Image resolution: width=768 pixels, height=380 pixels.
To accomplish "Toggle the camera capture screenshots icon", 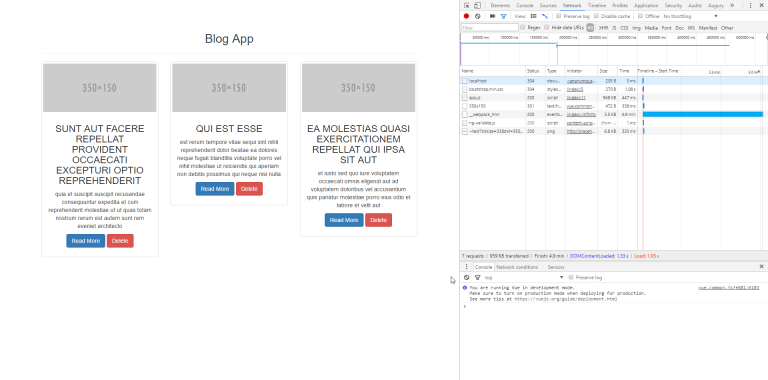I will [493, 16].
